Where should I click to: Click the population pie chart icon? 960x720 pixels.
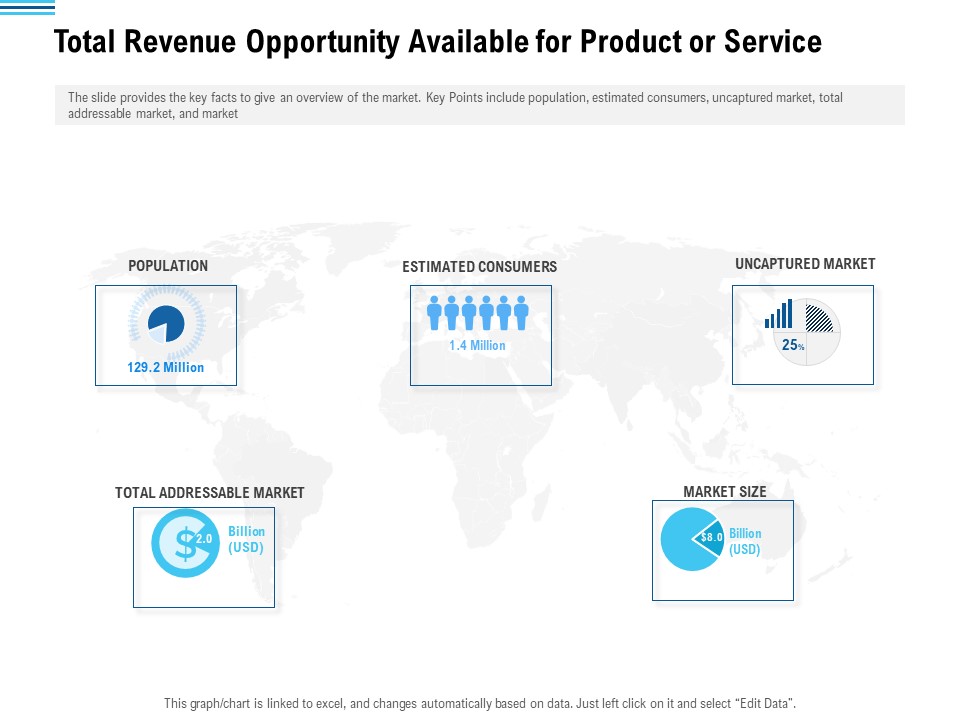click(166, 324)
